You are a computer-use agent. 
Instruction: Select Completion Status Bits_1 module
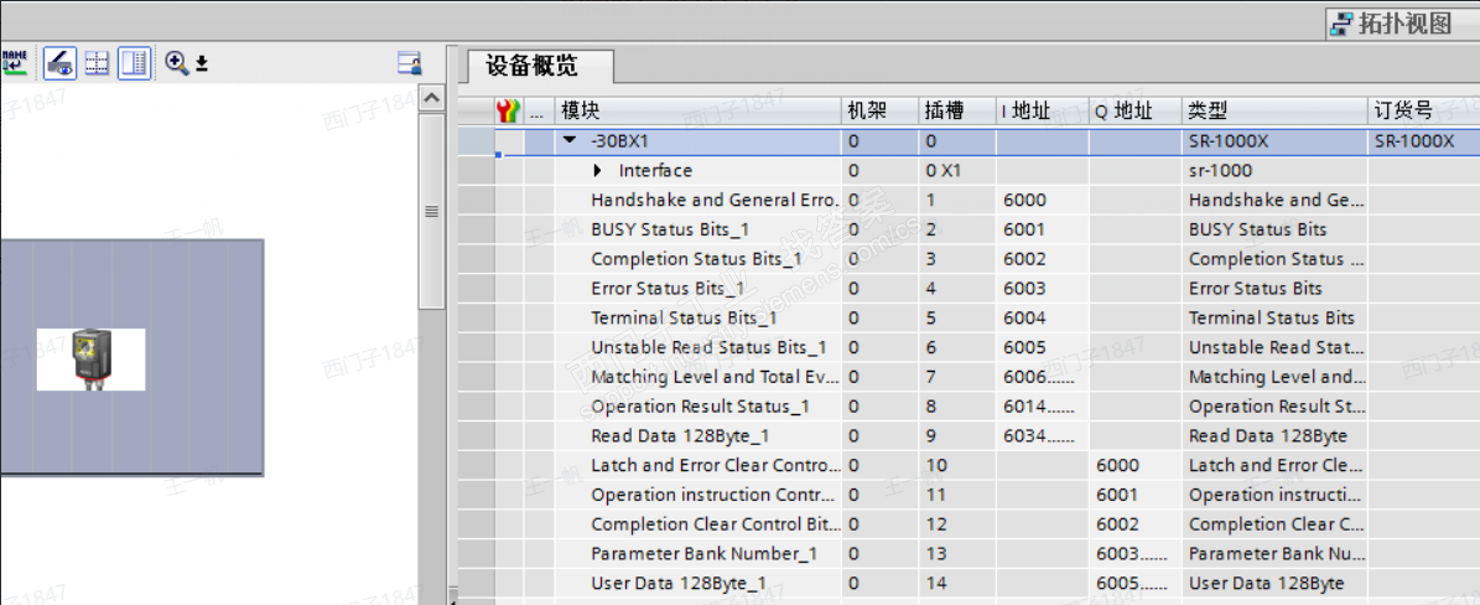pyautogui.click(x=696, y=259)
